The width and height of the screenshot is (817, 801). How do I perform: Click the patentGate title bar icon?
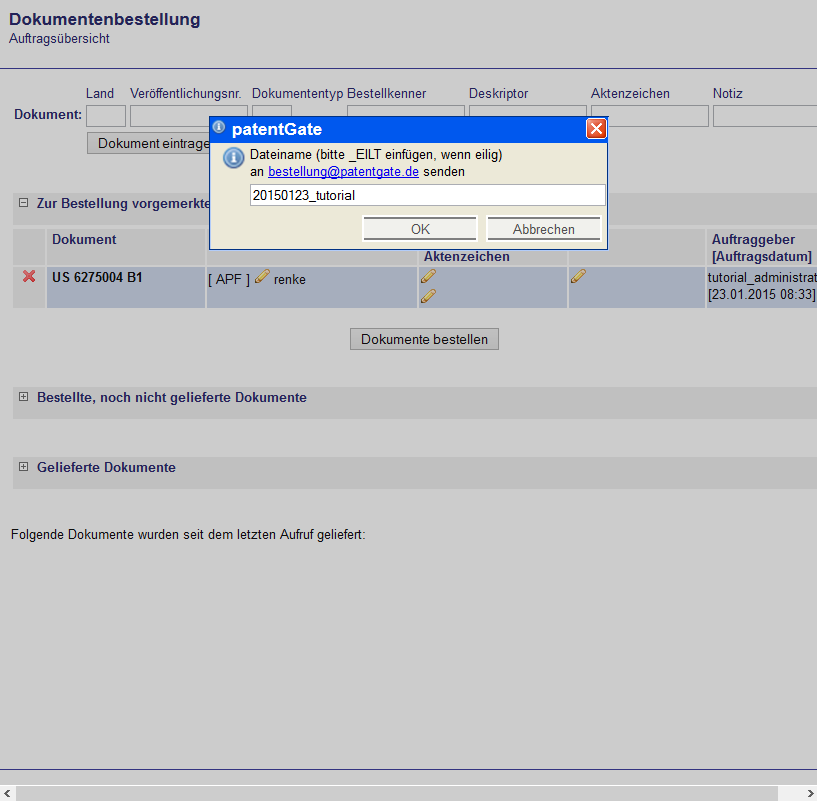pyautogui.click(x=219, y=127)
